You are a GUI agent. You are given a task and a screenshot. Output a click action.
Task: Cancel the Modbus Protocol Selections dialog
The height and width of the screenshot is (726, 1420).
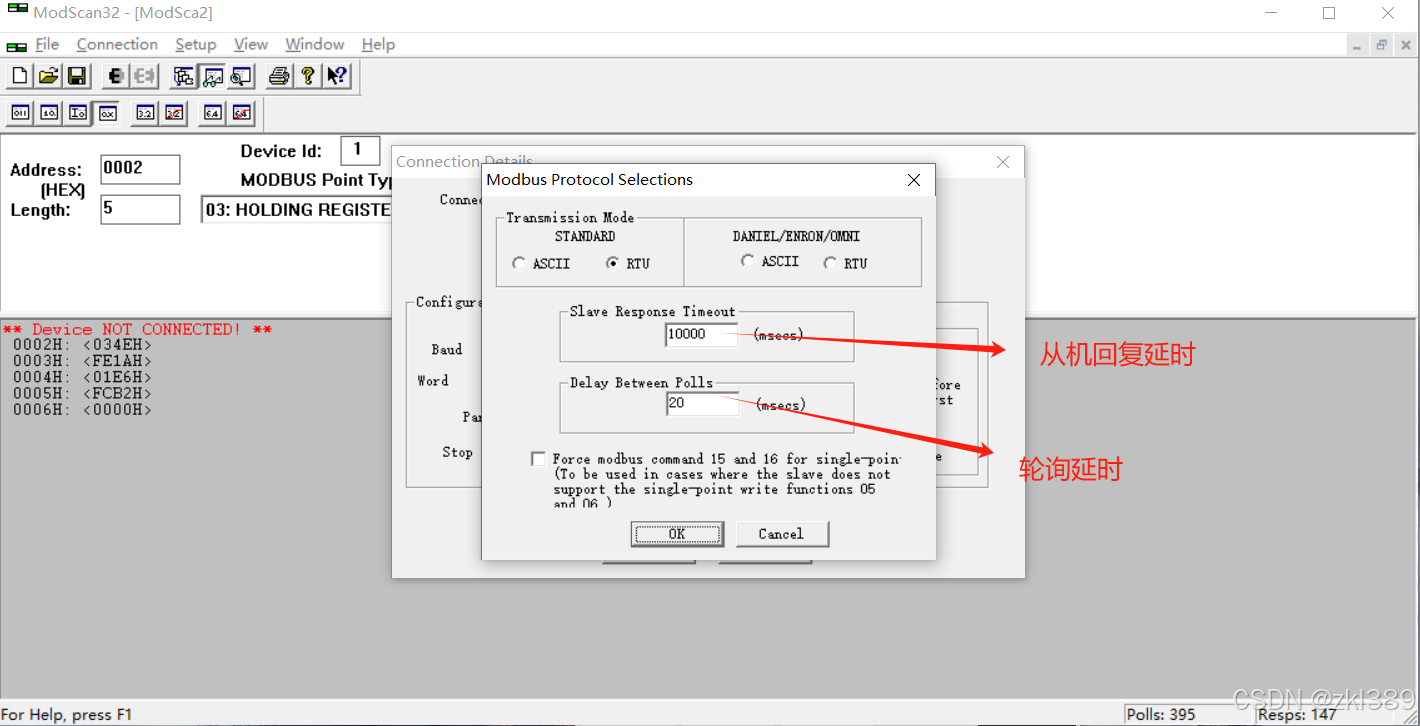click(781, 533)
